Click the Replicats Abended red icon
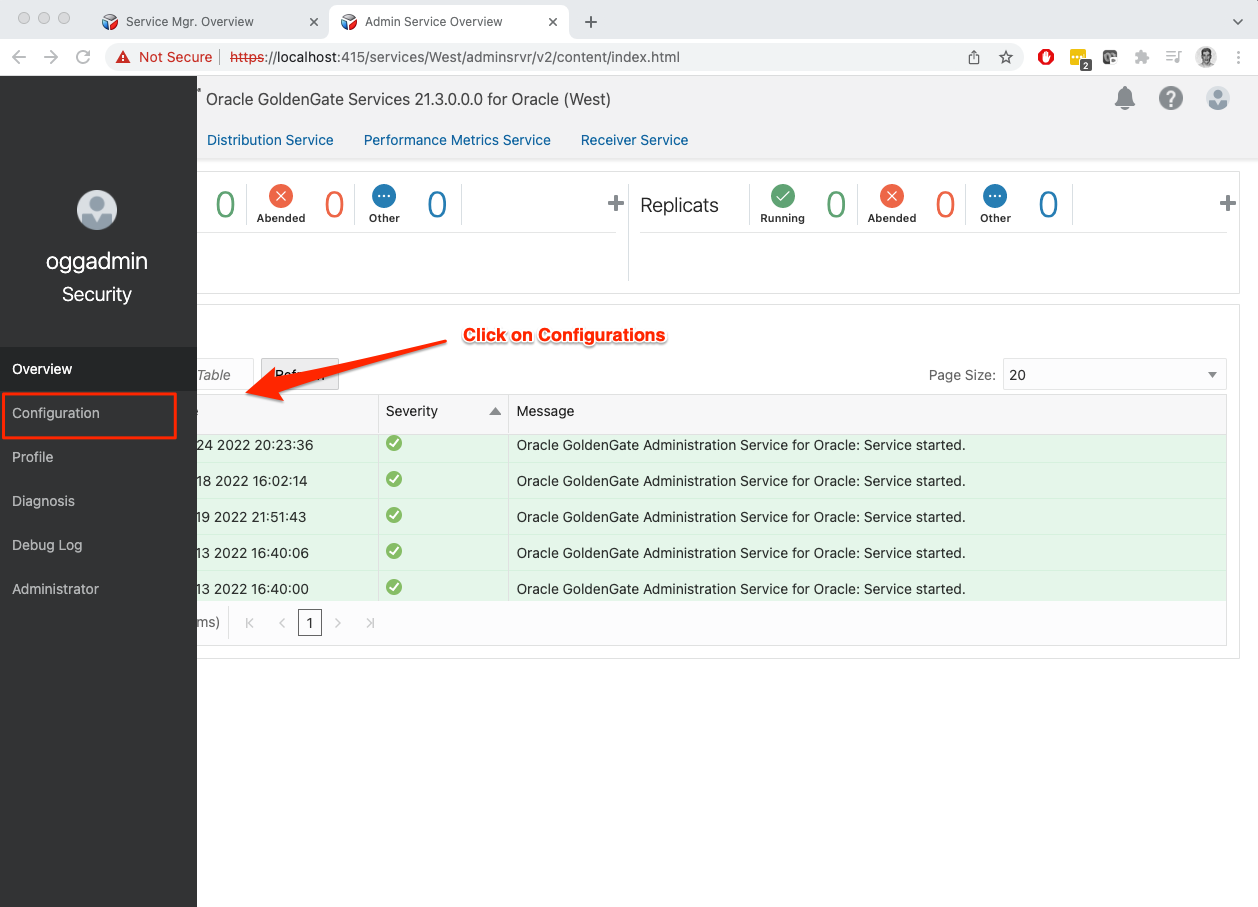The height and width of the screenshot is (907, 1258). (891, 196)
